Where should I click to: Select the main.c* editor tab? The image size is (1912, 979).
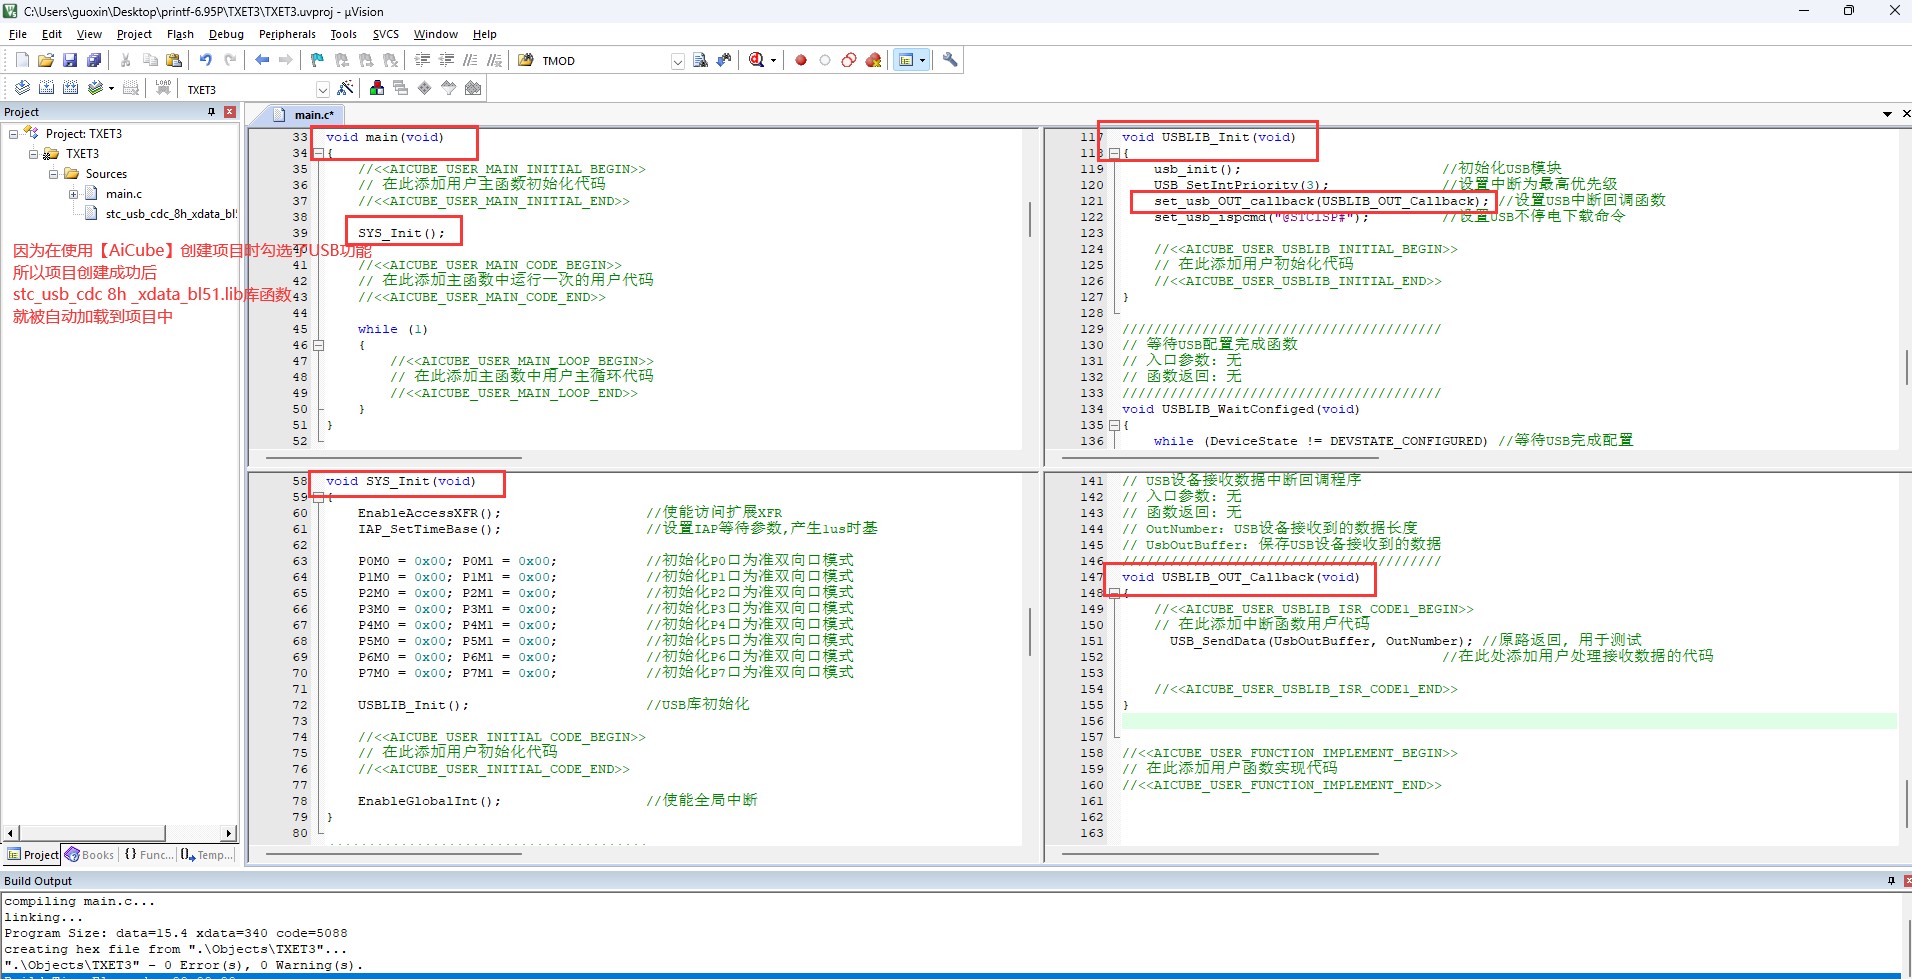pyautogui.click(x=304, y=115)
